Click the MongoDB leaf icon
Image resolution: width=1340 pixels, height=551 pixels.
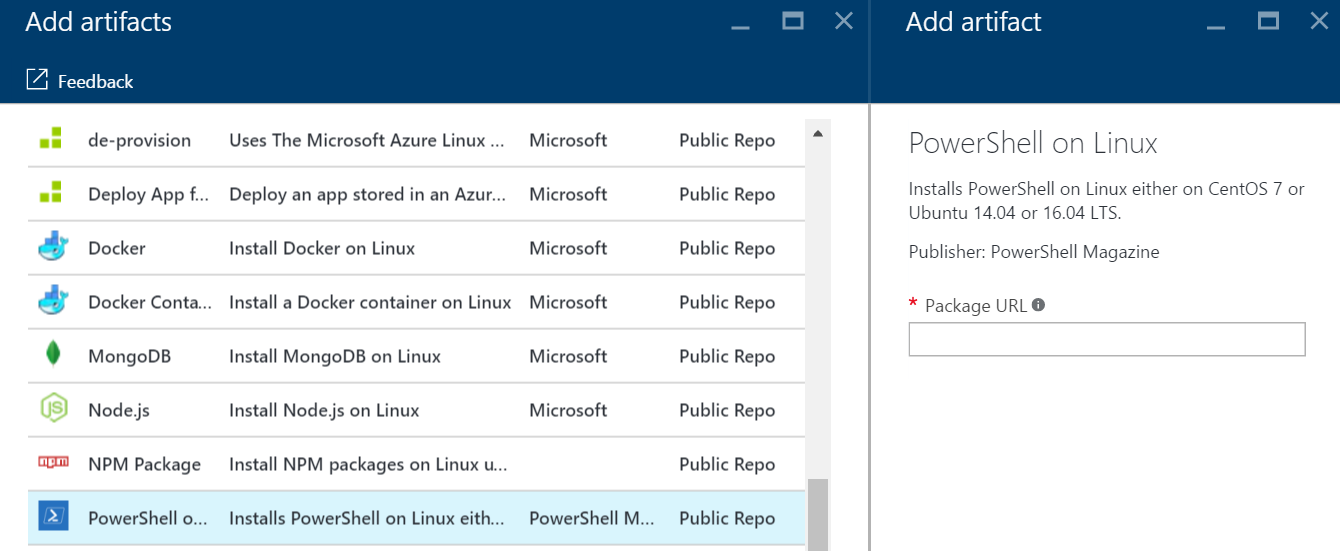pos(52,356)
